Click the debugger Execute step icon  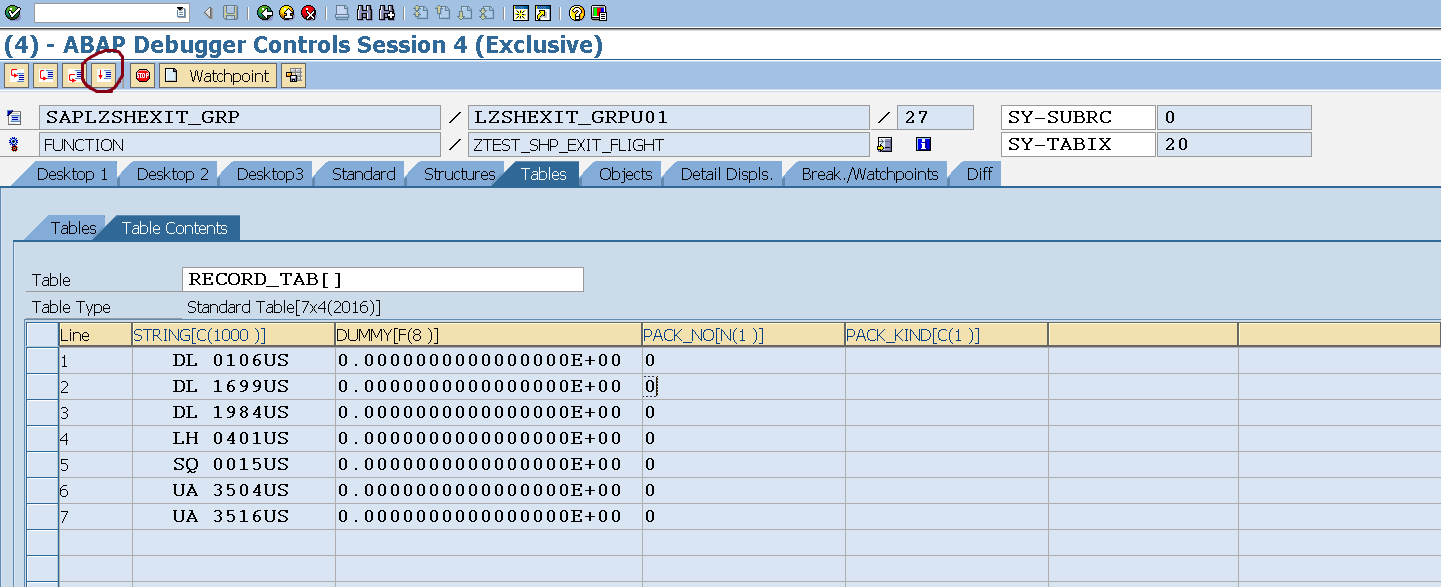pyautogui.click(x=45, y=75)
